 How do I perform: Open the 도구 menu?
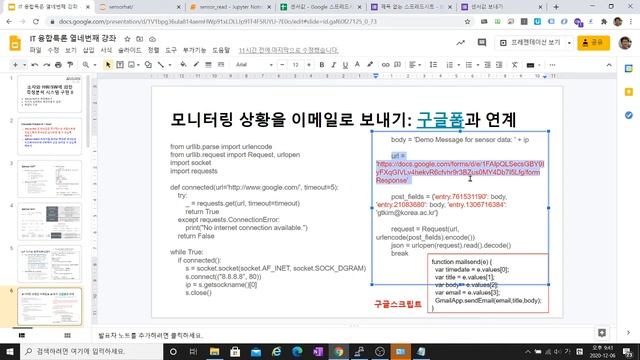[171, 50]
